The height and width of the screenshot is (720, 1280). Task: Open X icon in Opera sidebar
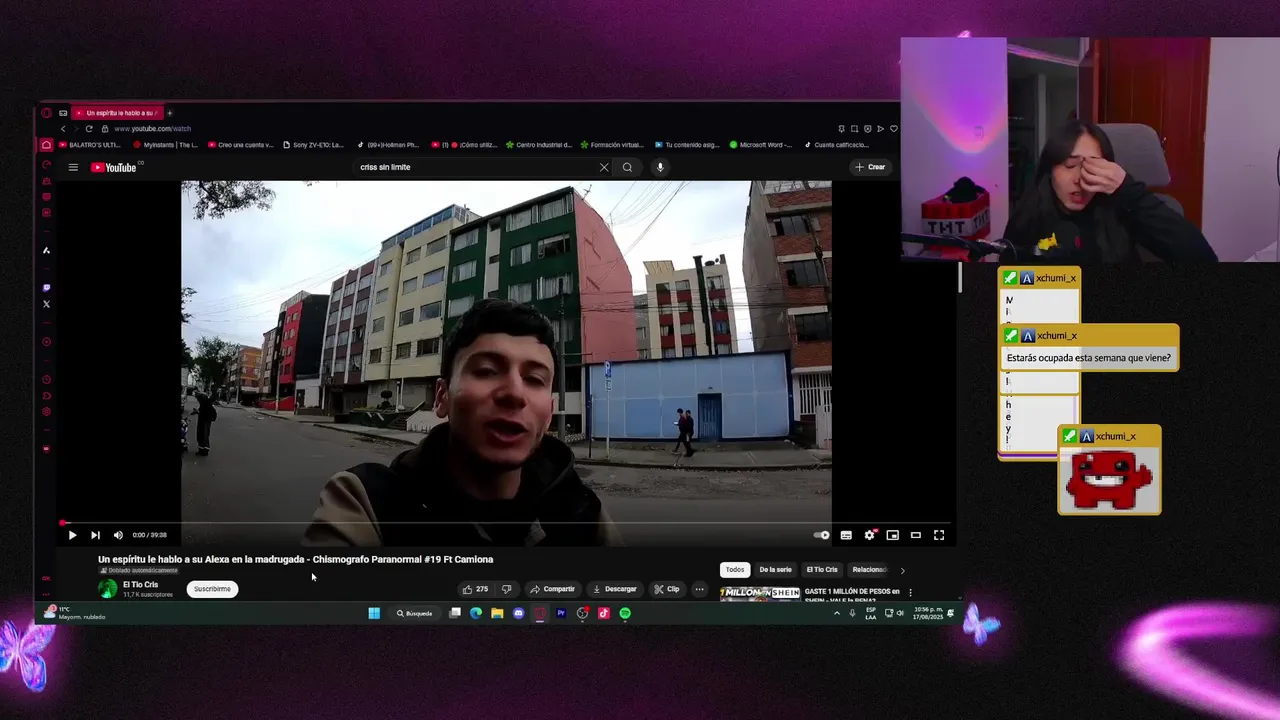coord(46,304)
